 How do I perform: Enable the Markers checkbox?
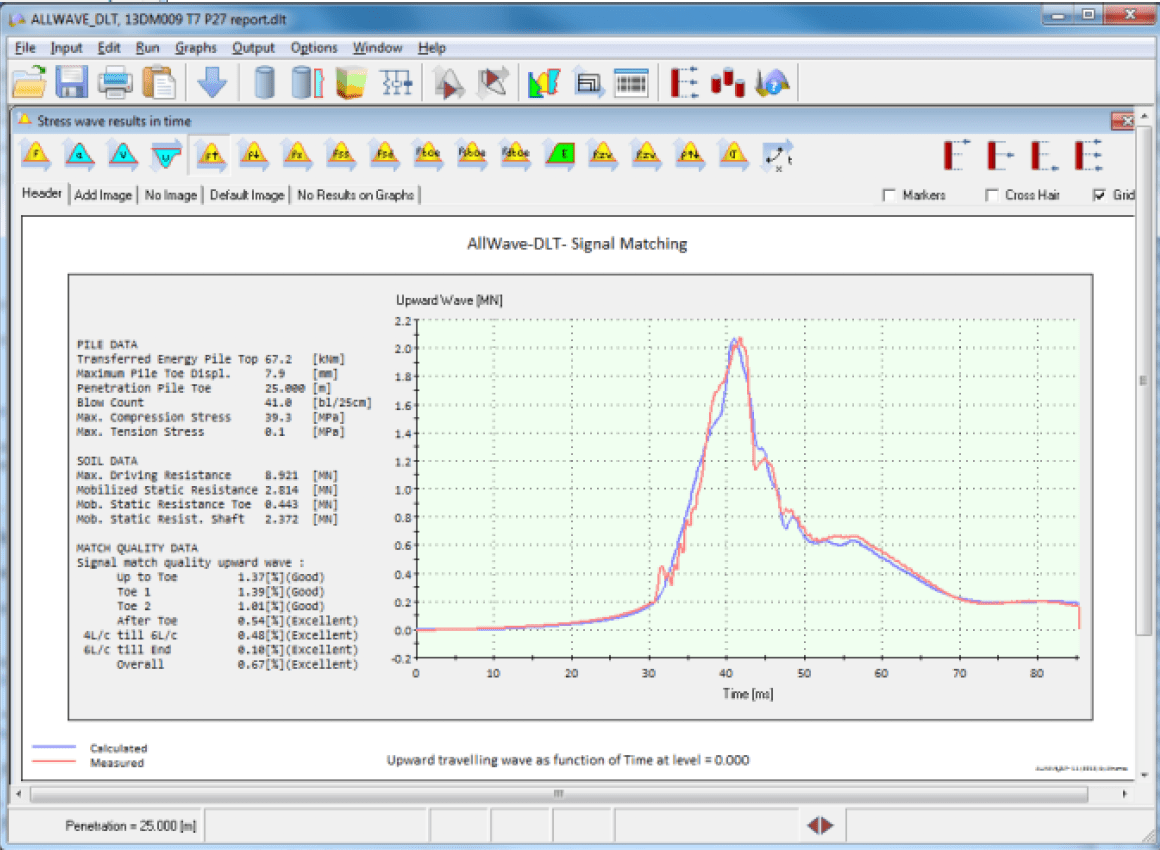click(889, 195)
